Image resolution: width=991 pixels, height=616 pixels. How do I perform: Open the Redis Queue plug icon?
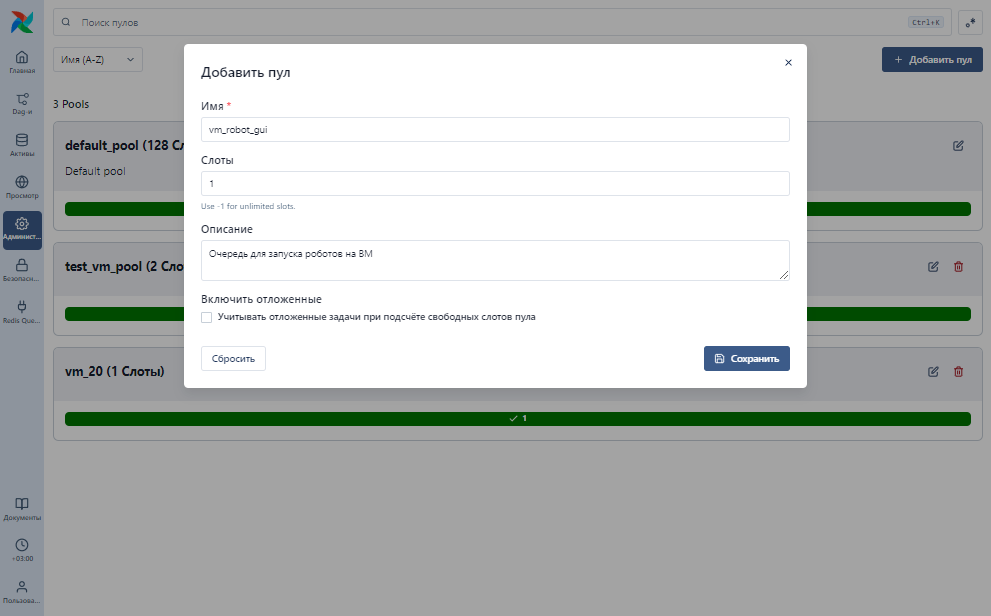22,312
